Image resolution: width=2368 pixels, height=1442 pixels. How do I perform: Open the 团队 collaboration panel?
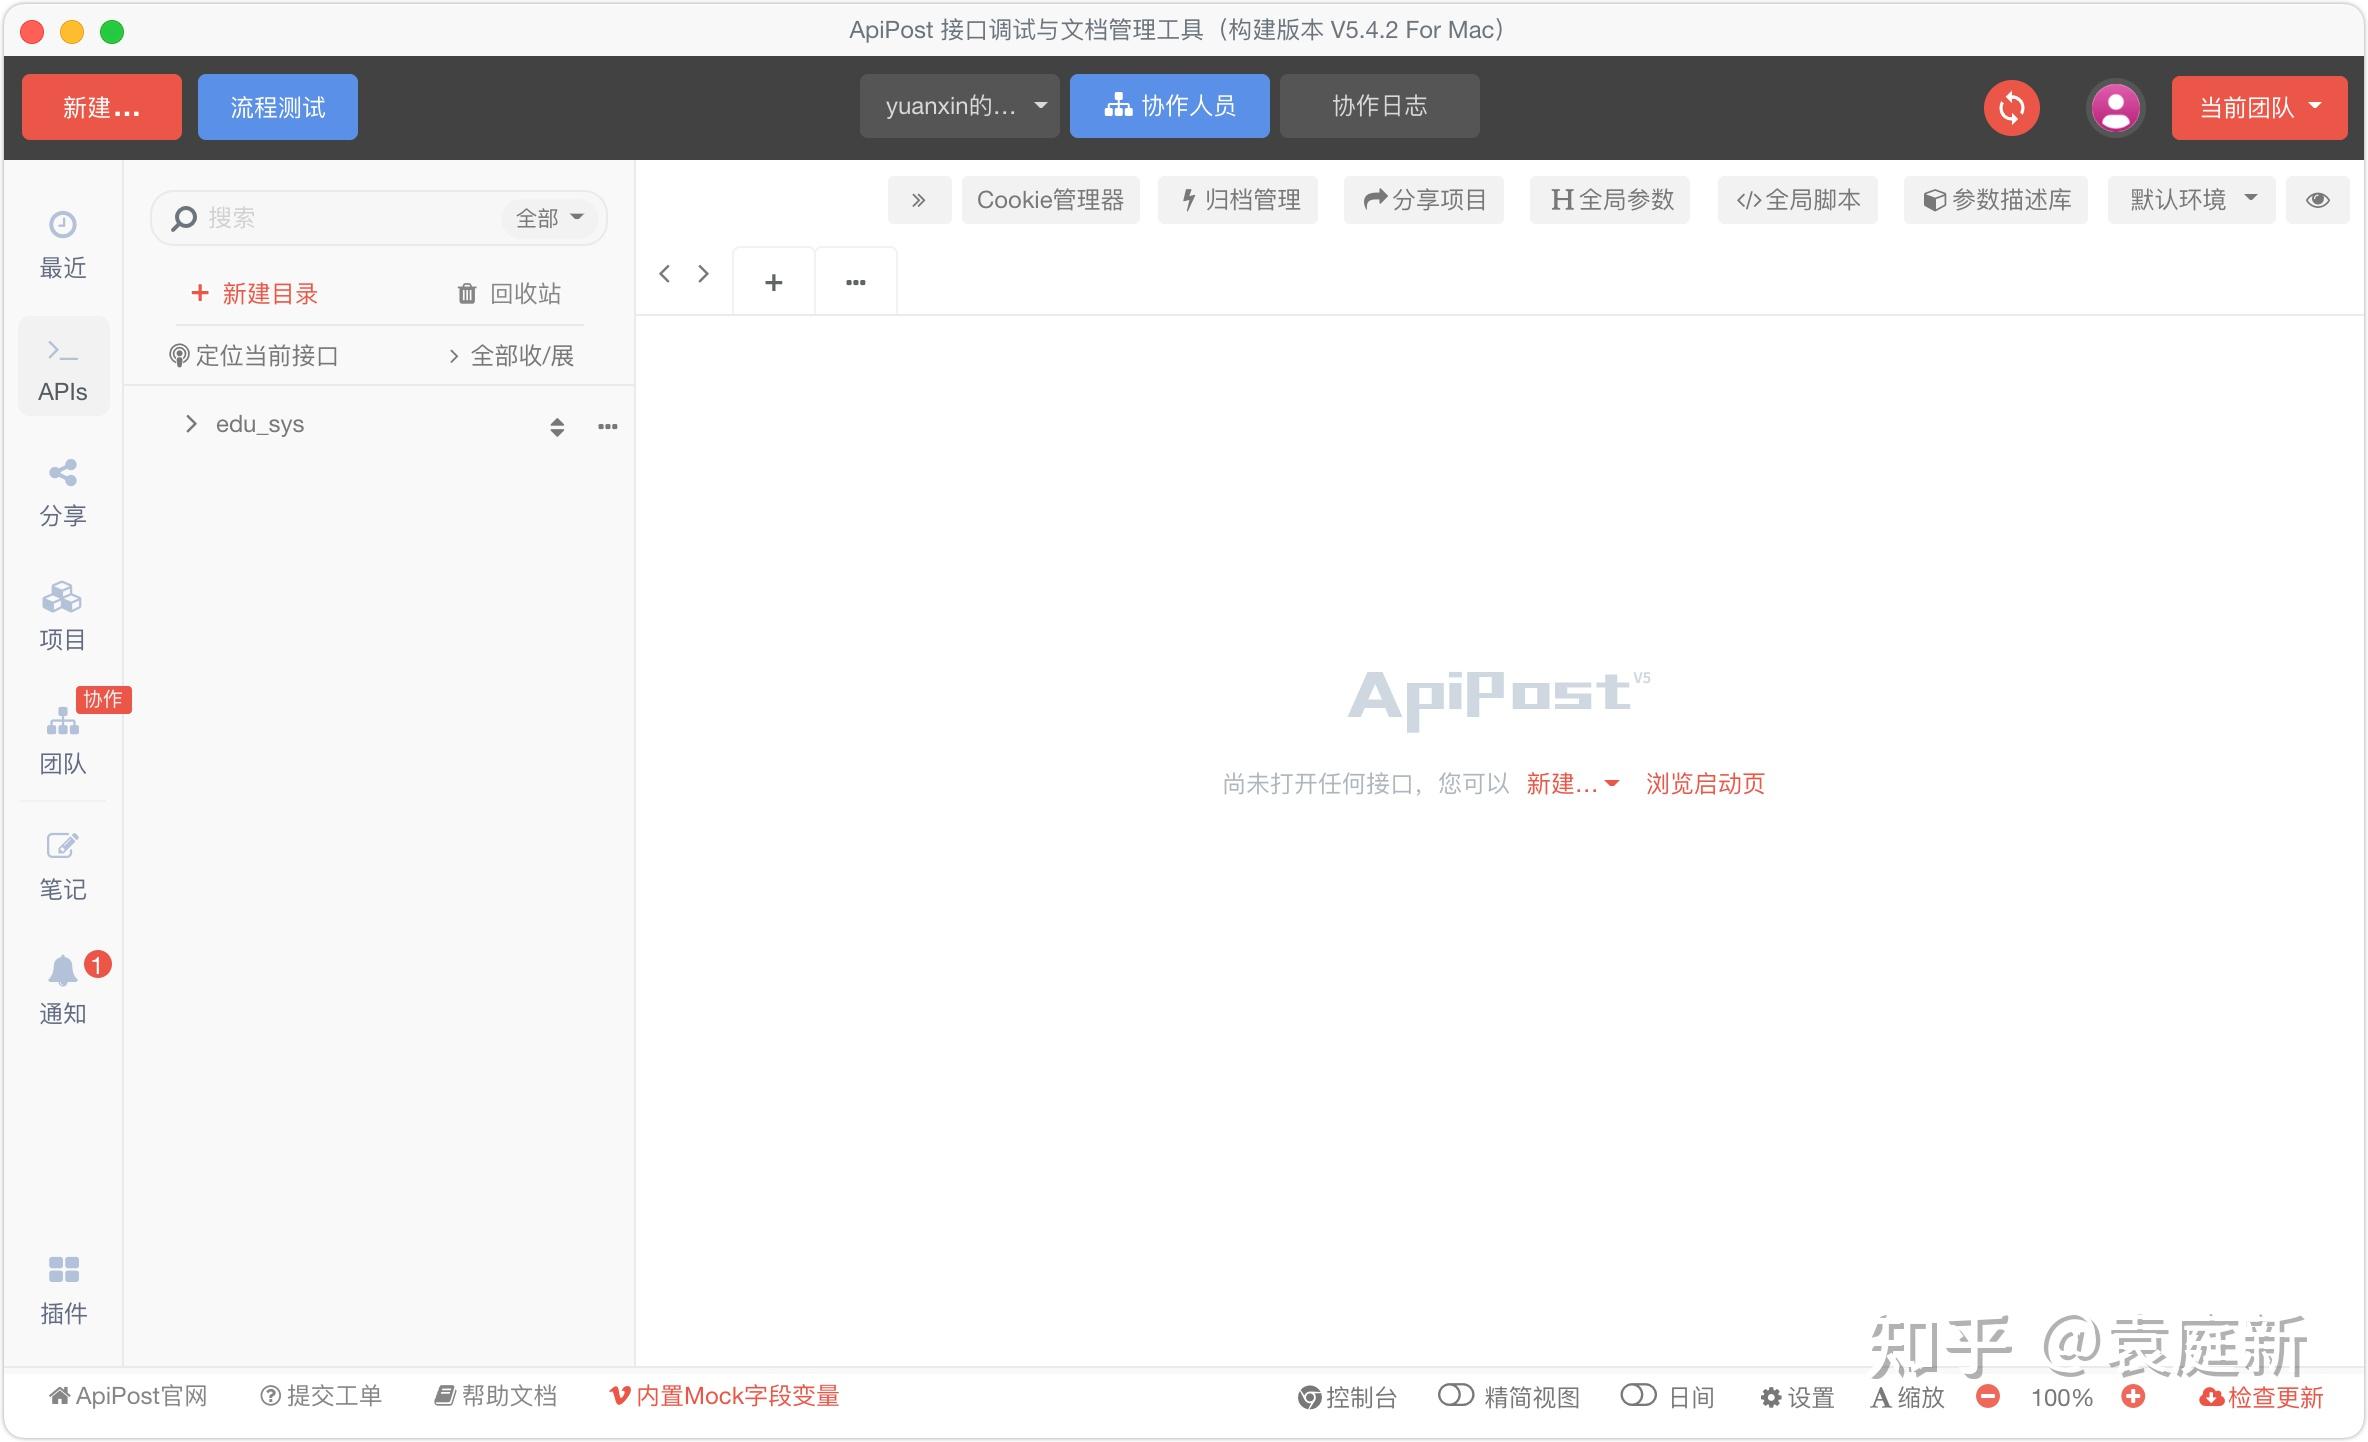pyautogui.click(x=62, y=740)
